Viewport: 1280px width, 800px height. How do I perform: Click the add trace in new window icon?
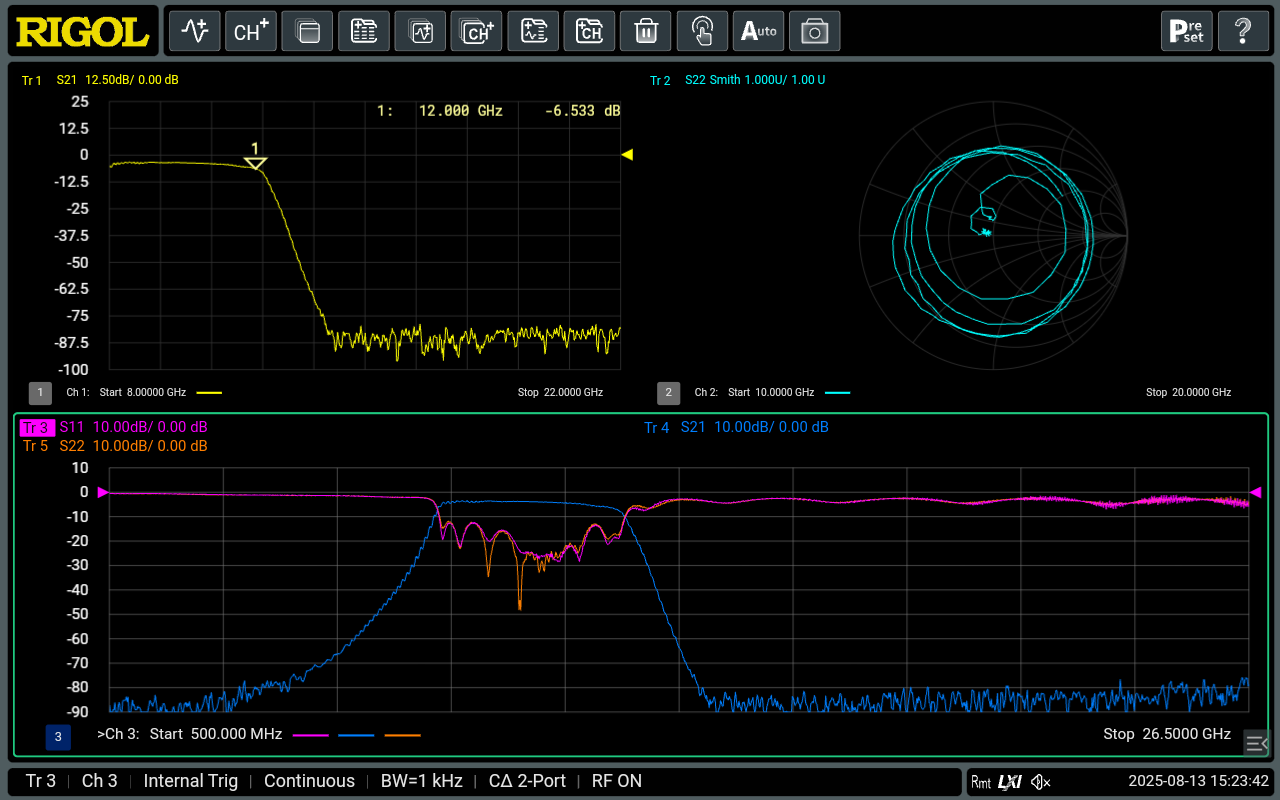[420, 31]
